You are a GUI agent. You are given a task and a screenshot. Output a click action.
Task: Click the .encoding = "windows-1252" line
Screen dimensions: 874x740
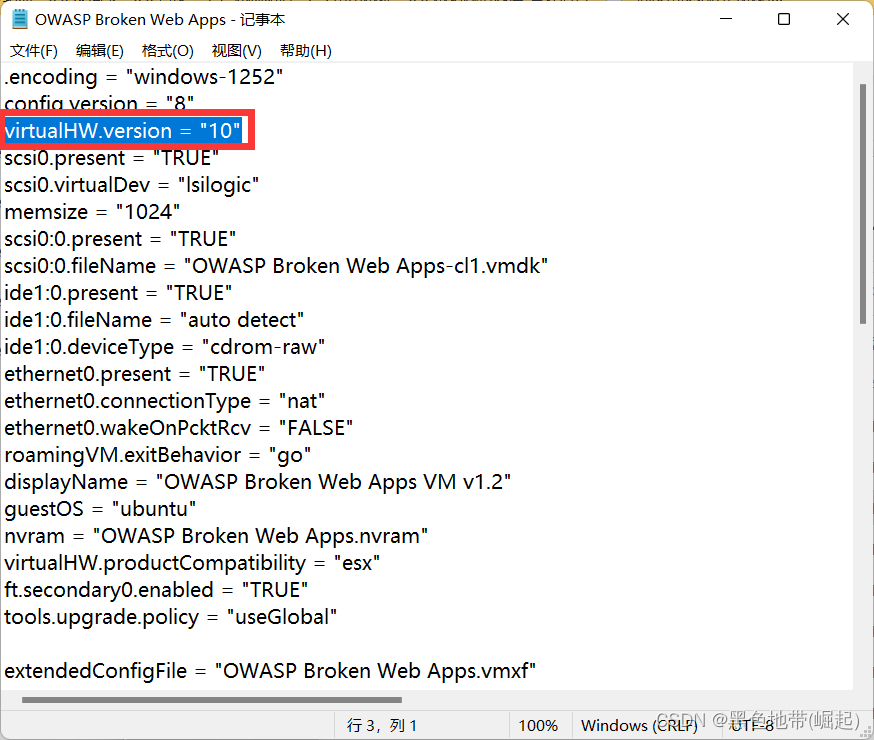coord(144,77)
